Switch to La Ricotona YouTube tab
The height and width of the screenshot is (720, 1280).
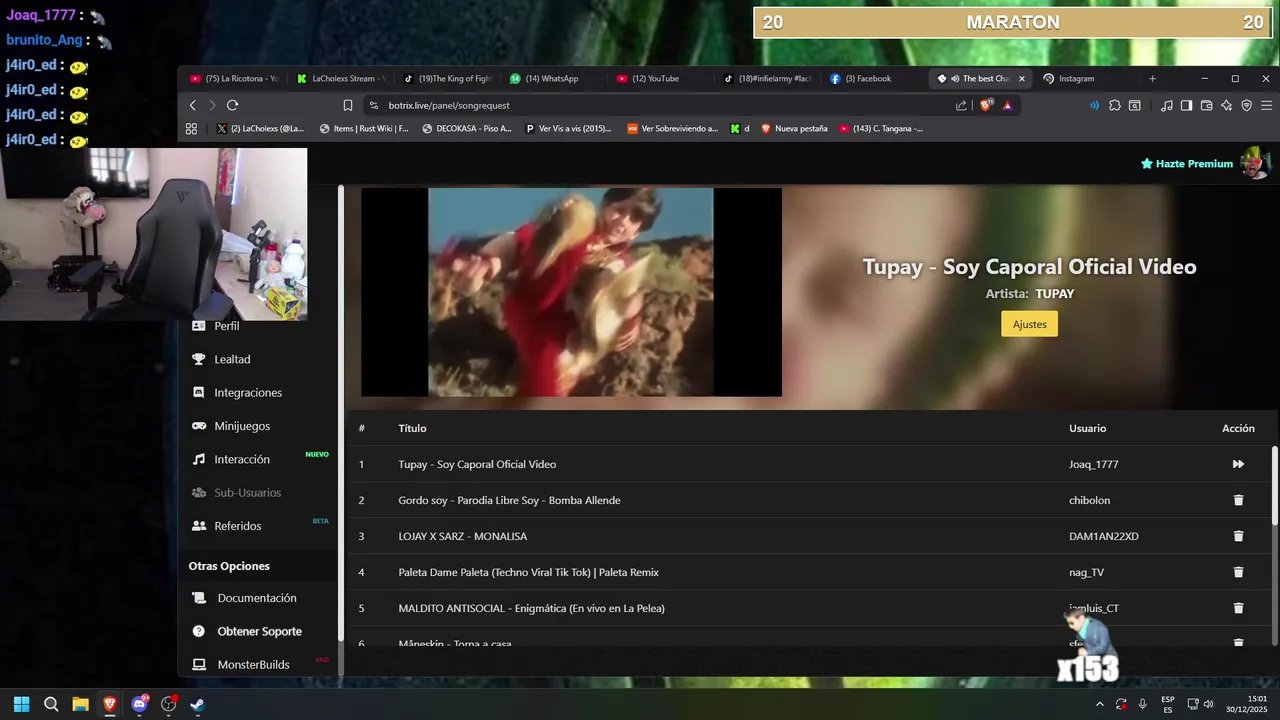[x=235, y=78]
